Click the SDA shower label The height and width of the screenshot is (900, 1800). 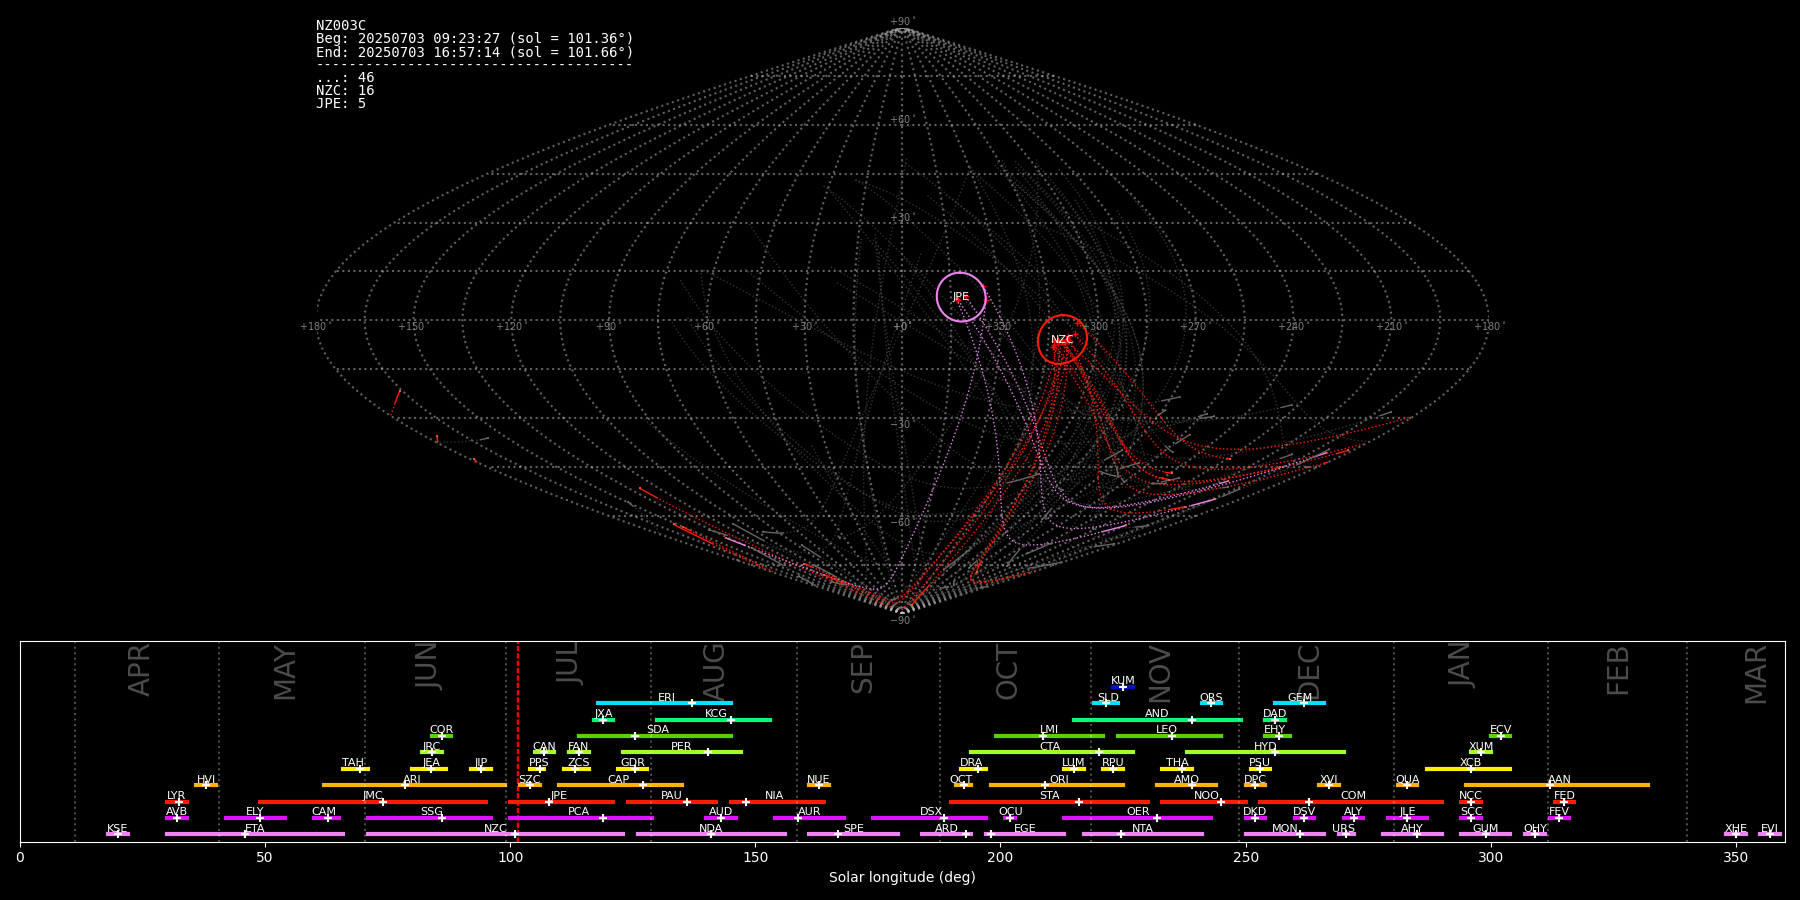tap(658, 730)
